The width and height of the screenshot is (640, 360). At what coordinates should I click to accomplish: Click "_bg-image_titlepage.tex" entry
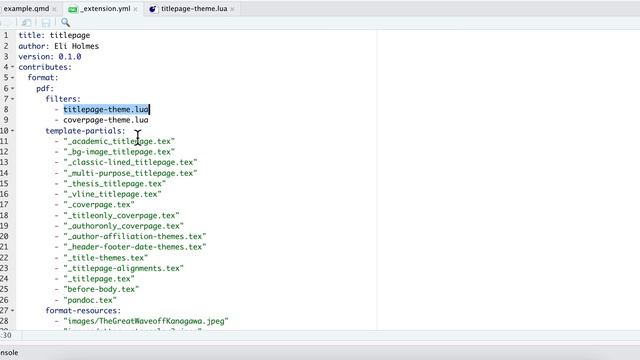tap(119, 152)
